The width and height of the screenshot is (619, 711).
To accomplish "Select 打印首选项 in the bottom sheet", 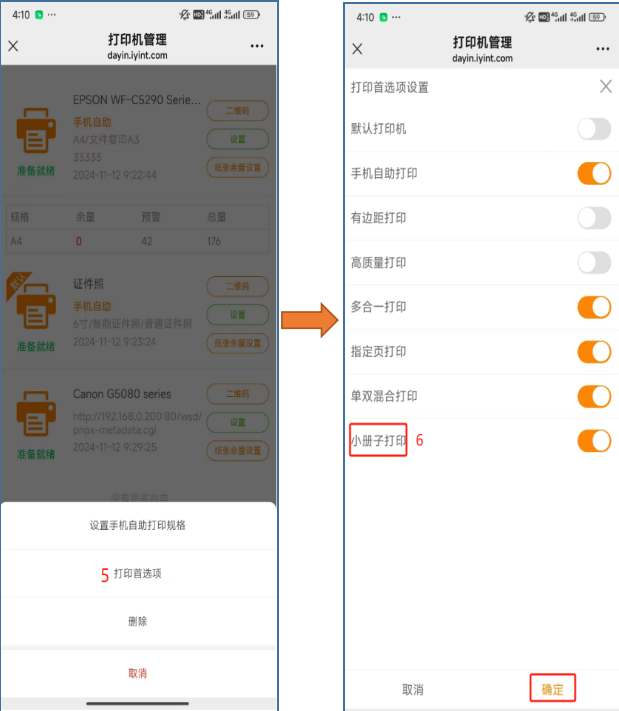I will [x=138, y=574].
